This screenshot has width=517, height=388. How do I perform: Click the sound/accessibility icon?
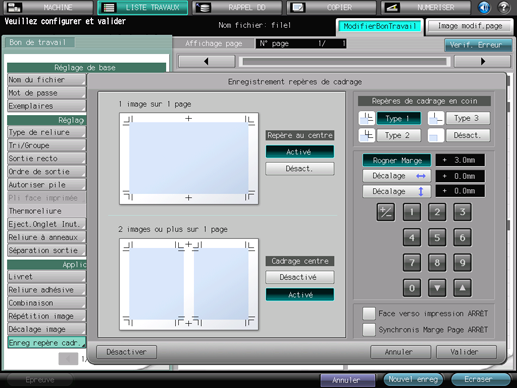click(484, 7)
